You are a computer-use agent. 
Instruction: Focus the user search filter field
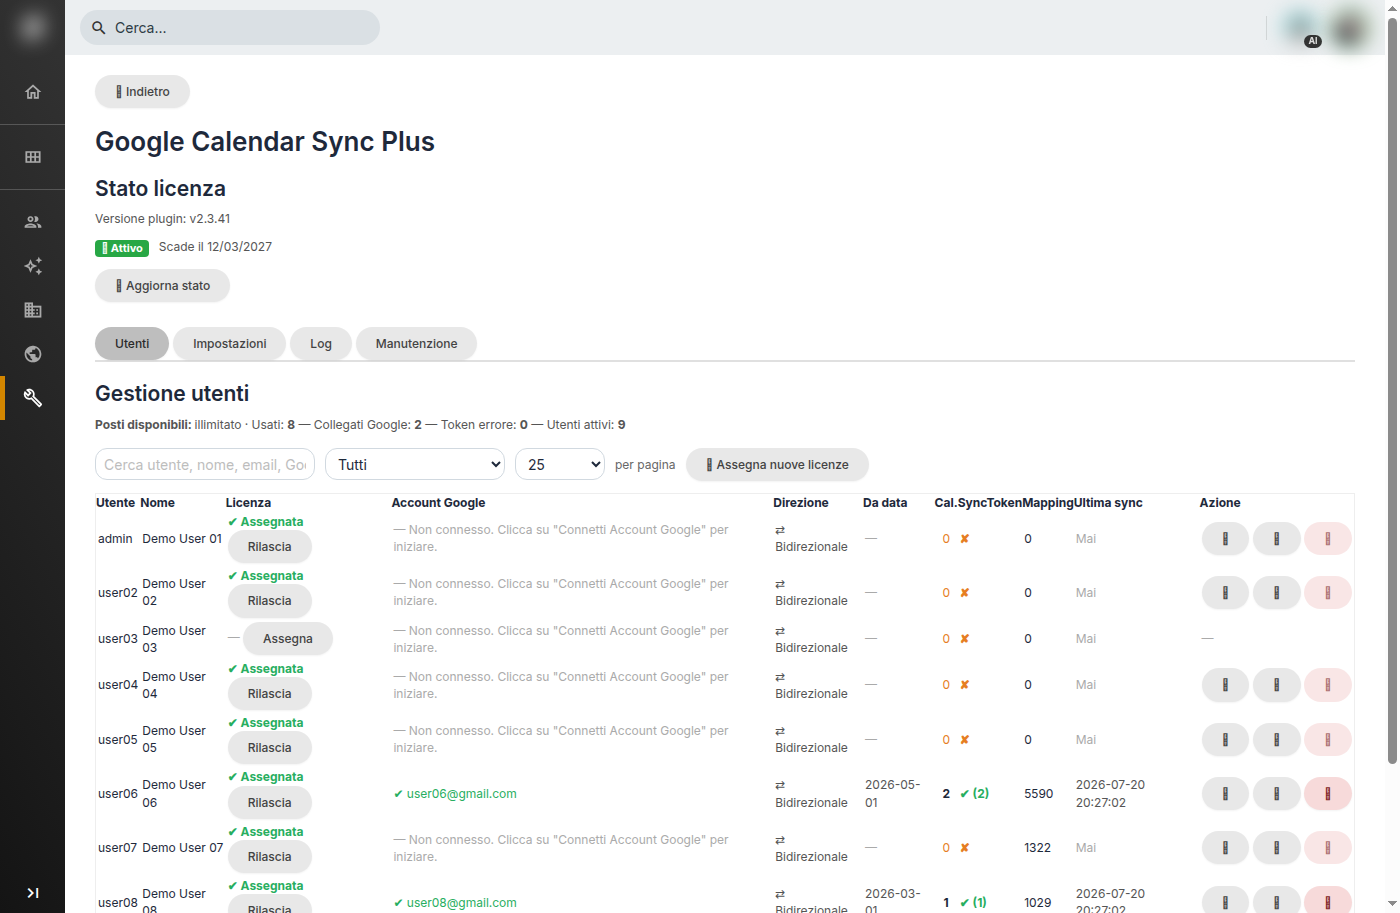[x=205, y=464]
